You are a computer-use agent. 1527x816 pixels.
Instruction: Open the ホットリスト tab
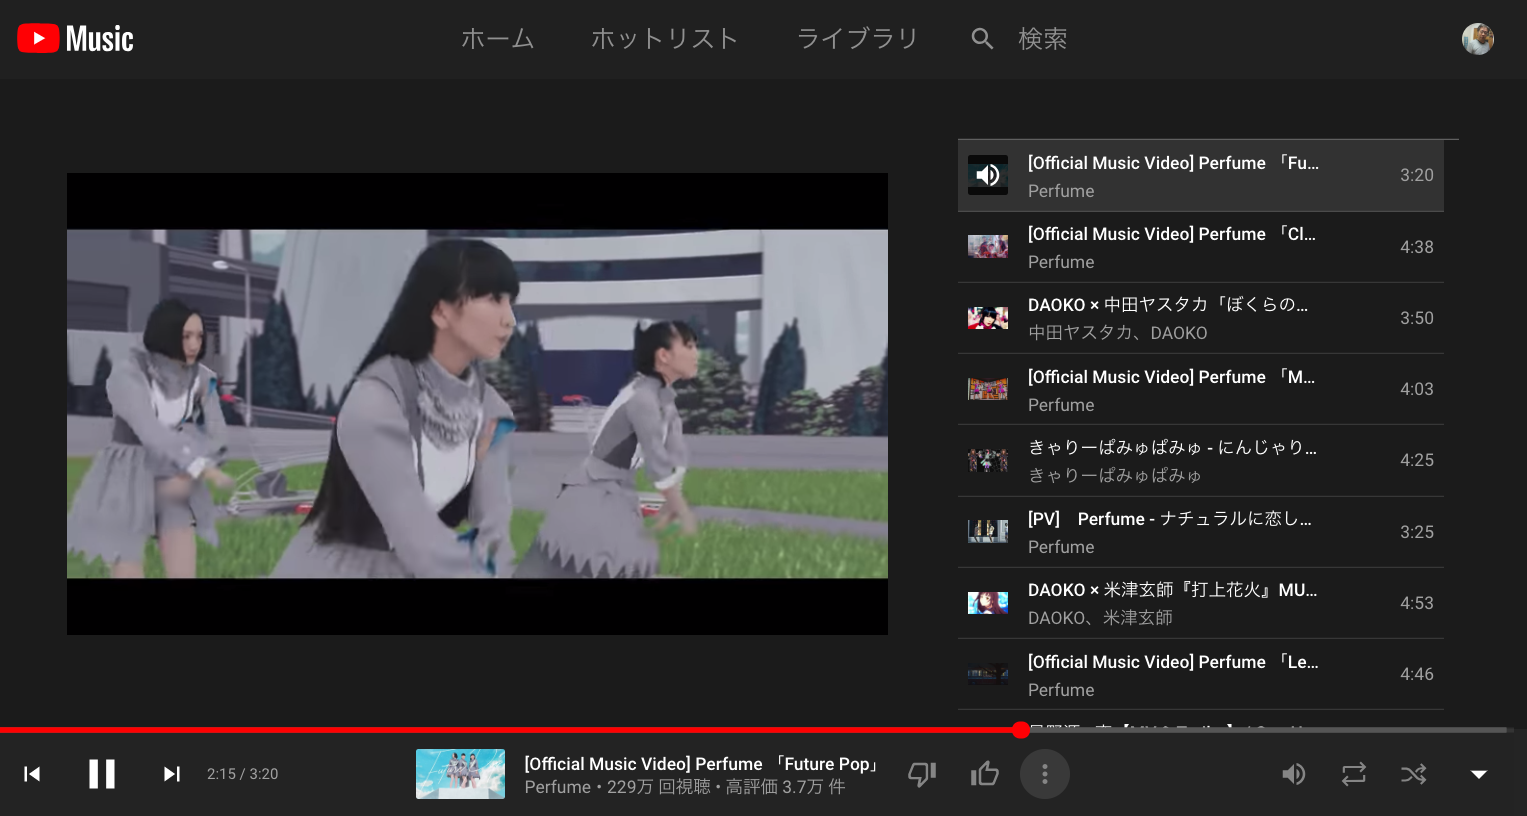(665, 39)
